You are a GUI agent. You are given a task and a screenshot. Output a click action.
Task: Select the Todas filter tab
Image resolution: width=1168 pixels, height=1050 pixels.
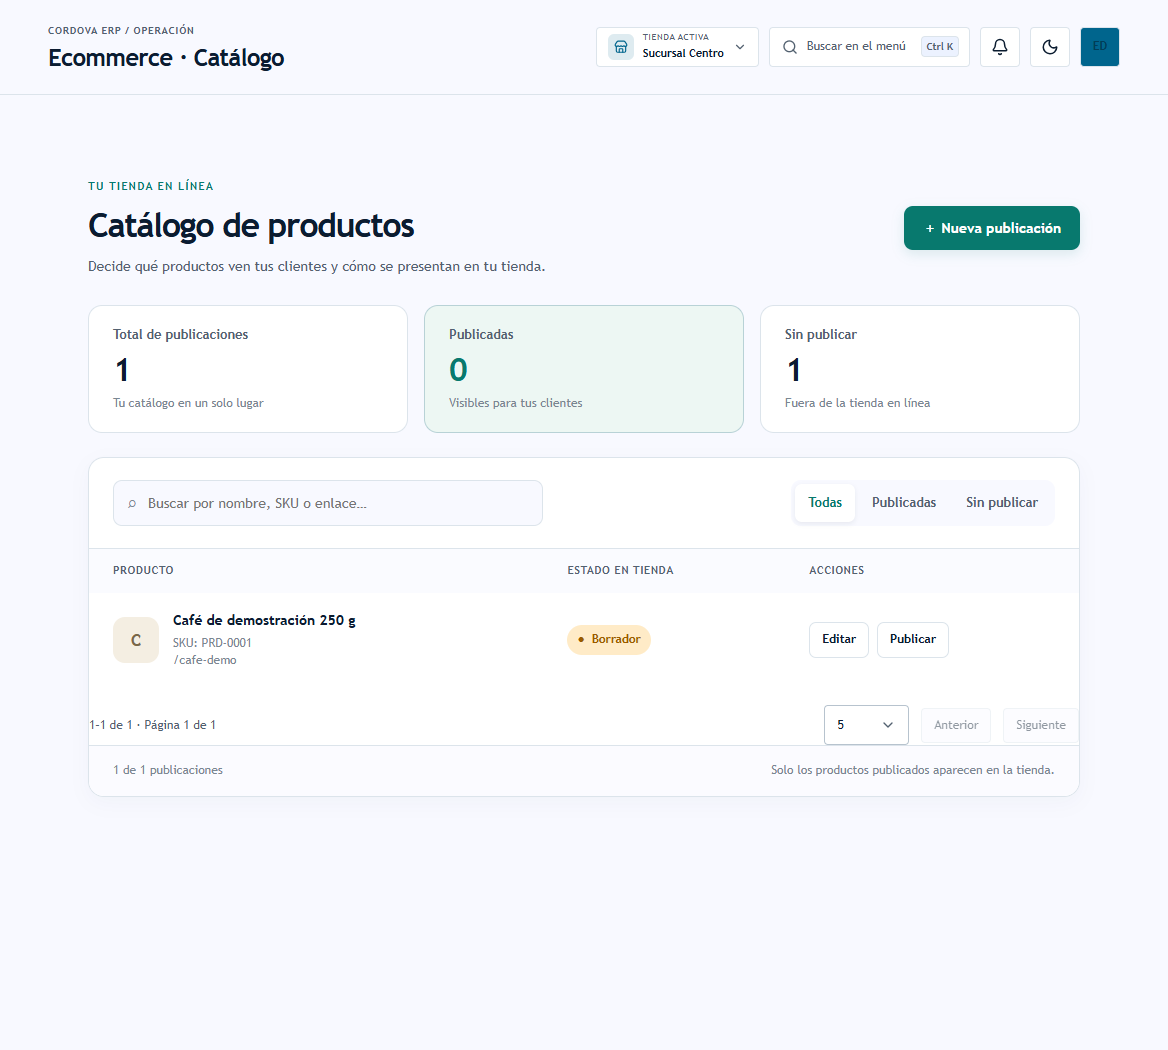(825, 503)
